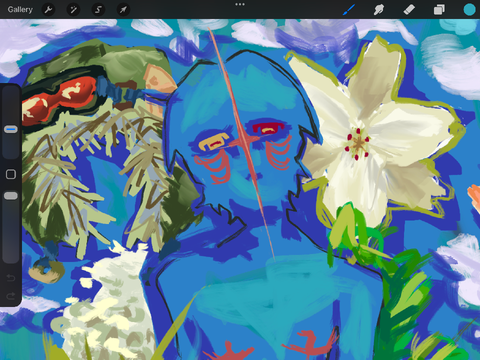Image resolution: width=480 pixels, height=360 pixels.
Task: Click the yellow eye on blue face
Action: 214,141
